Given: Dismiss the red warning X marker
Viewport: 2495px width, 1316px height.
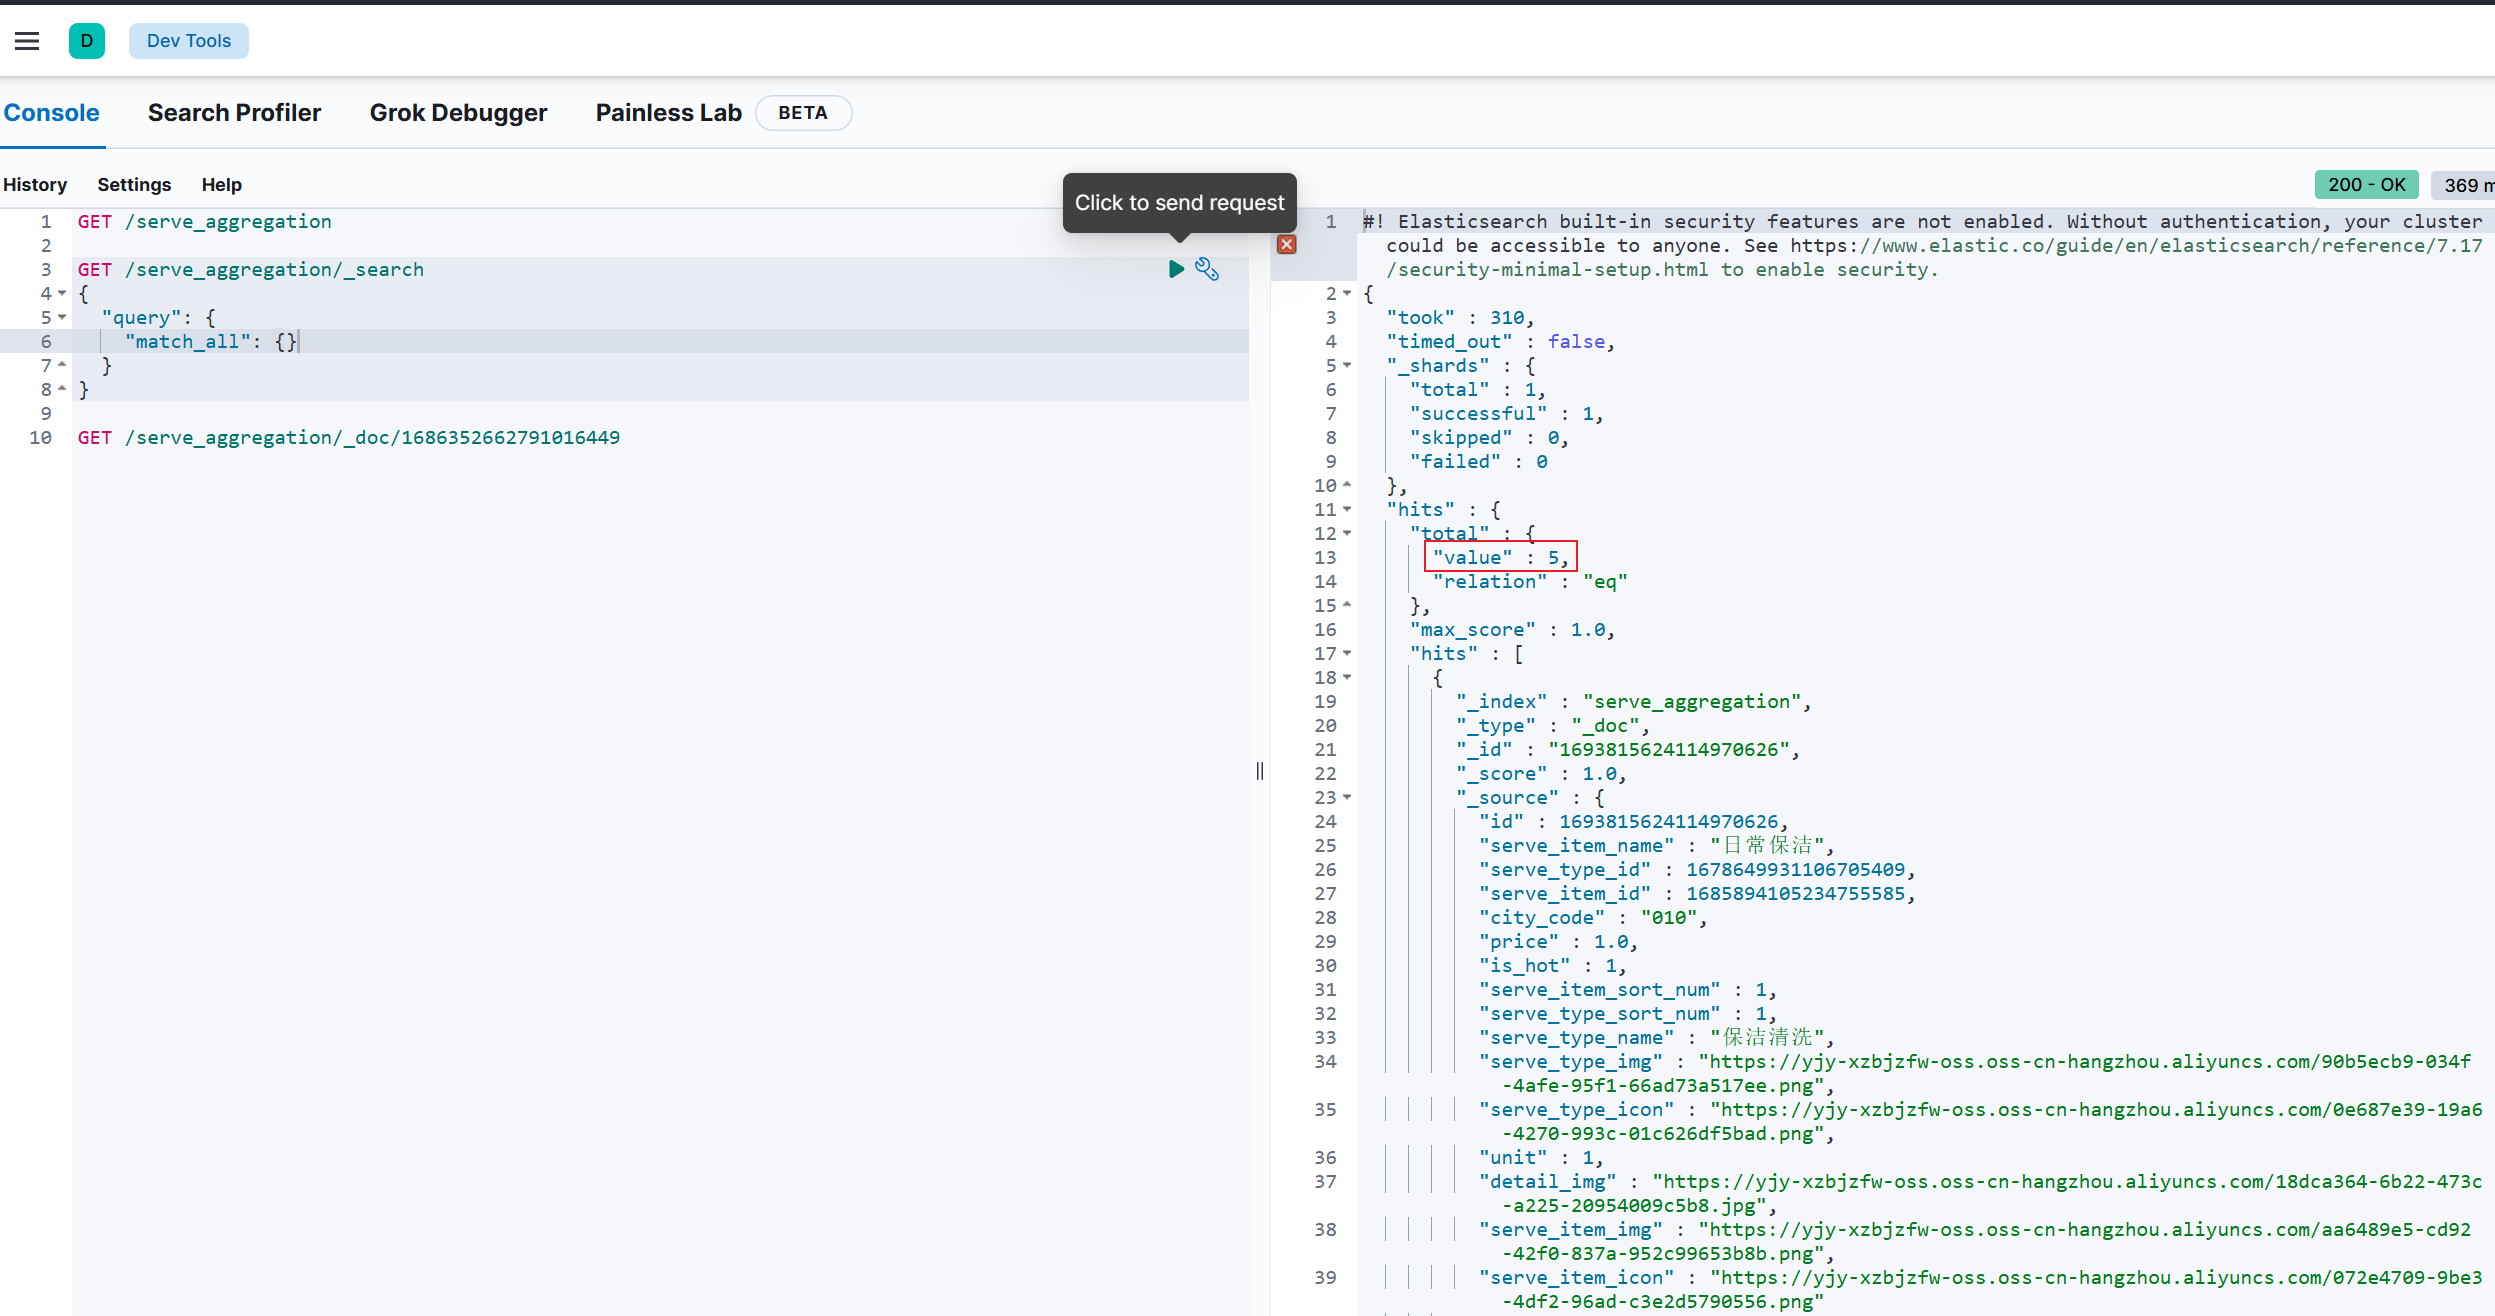Looking at the screenshot, I should (x=1287, y=245).
